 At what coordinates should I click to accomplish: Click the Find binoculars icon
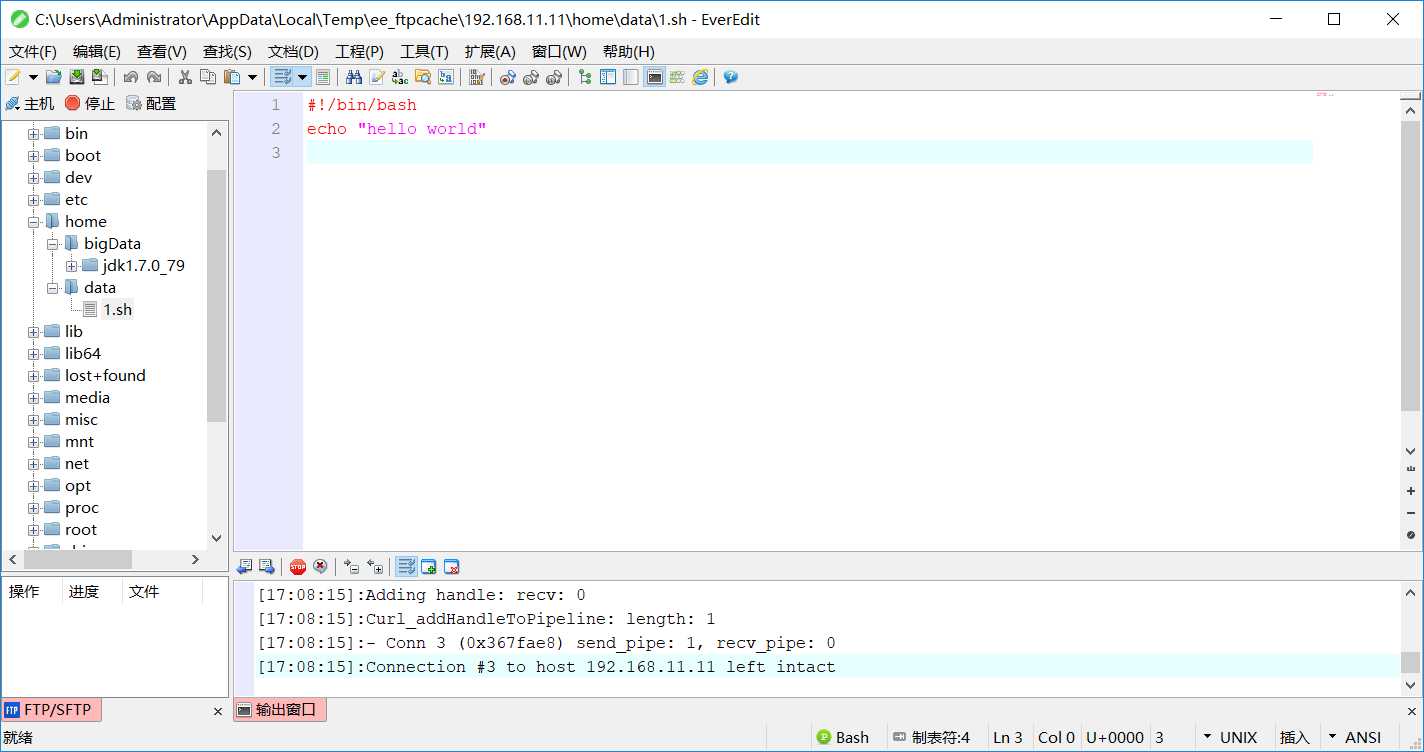(x=354, y=77)
